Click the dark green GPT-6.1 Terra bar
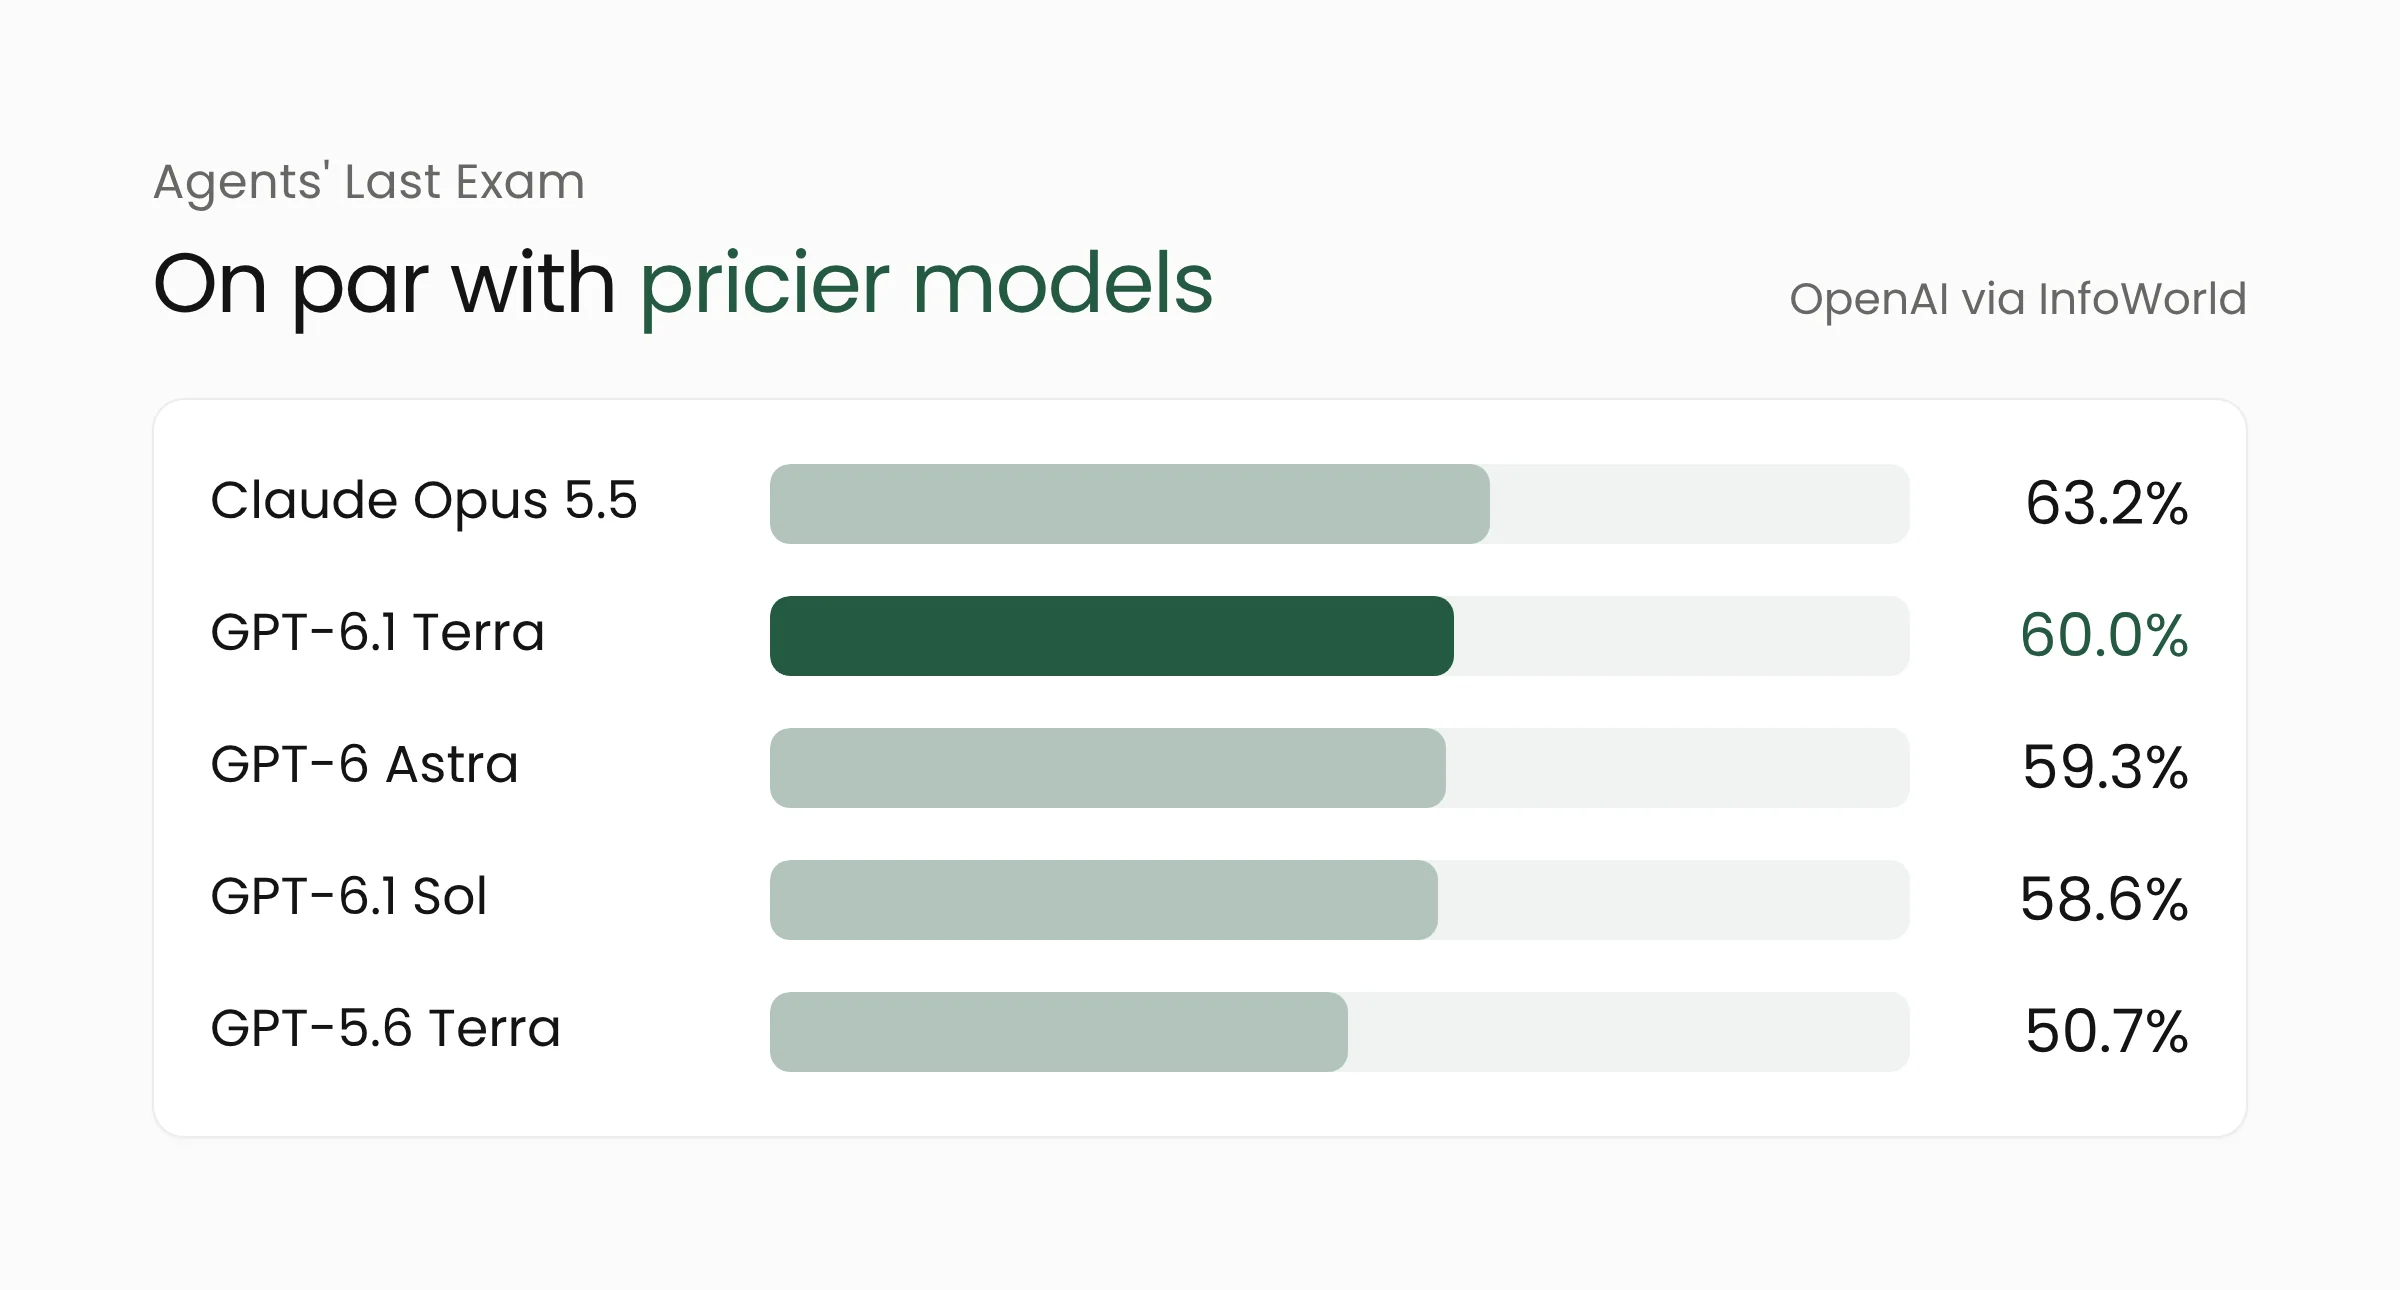This screenshot has height=1290, width=2400. click(x=1111, y=636)
